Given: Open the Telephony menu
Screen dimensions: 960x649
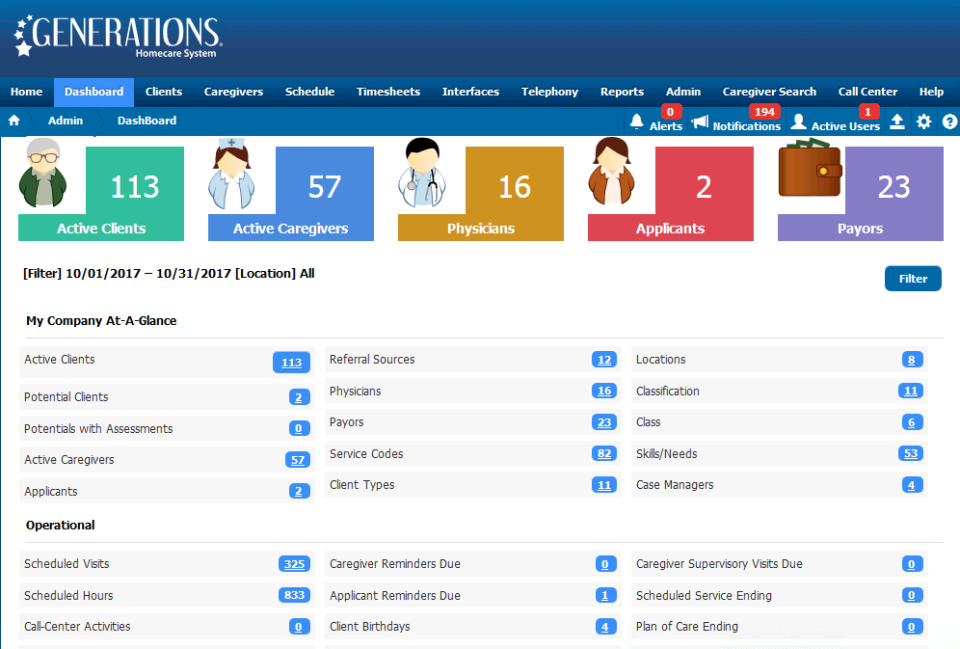Looking at the screenshot, I should coord(549,91).
